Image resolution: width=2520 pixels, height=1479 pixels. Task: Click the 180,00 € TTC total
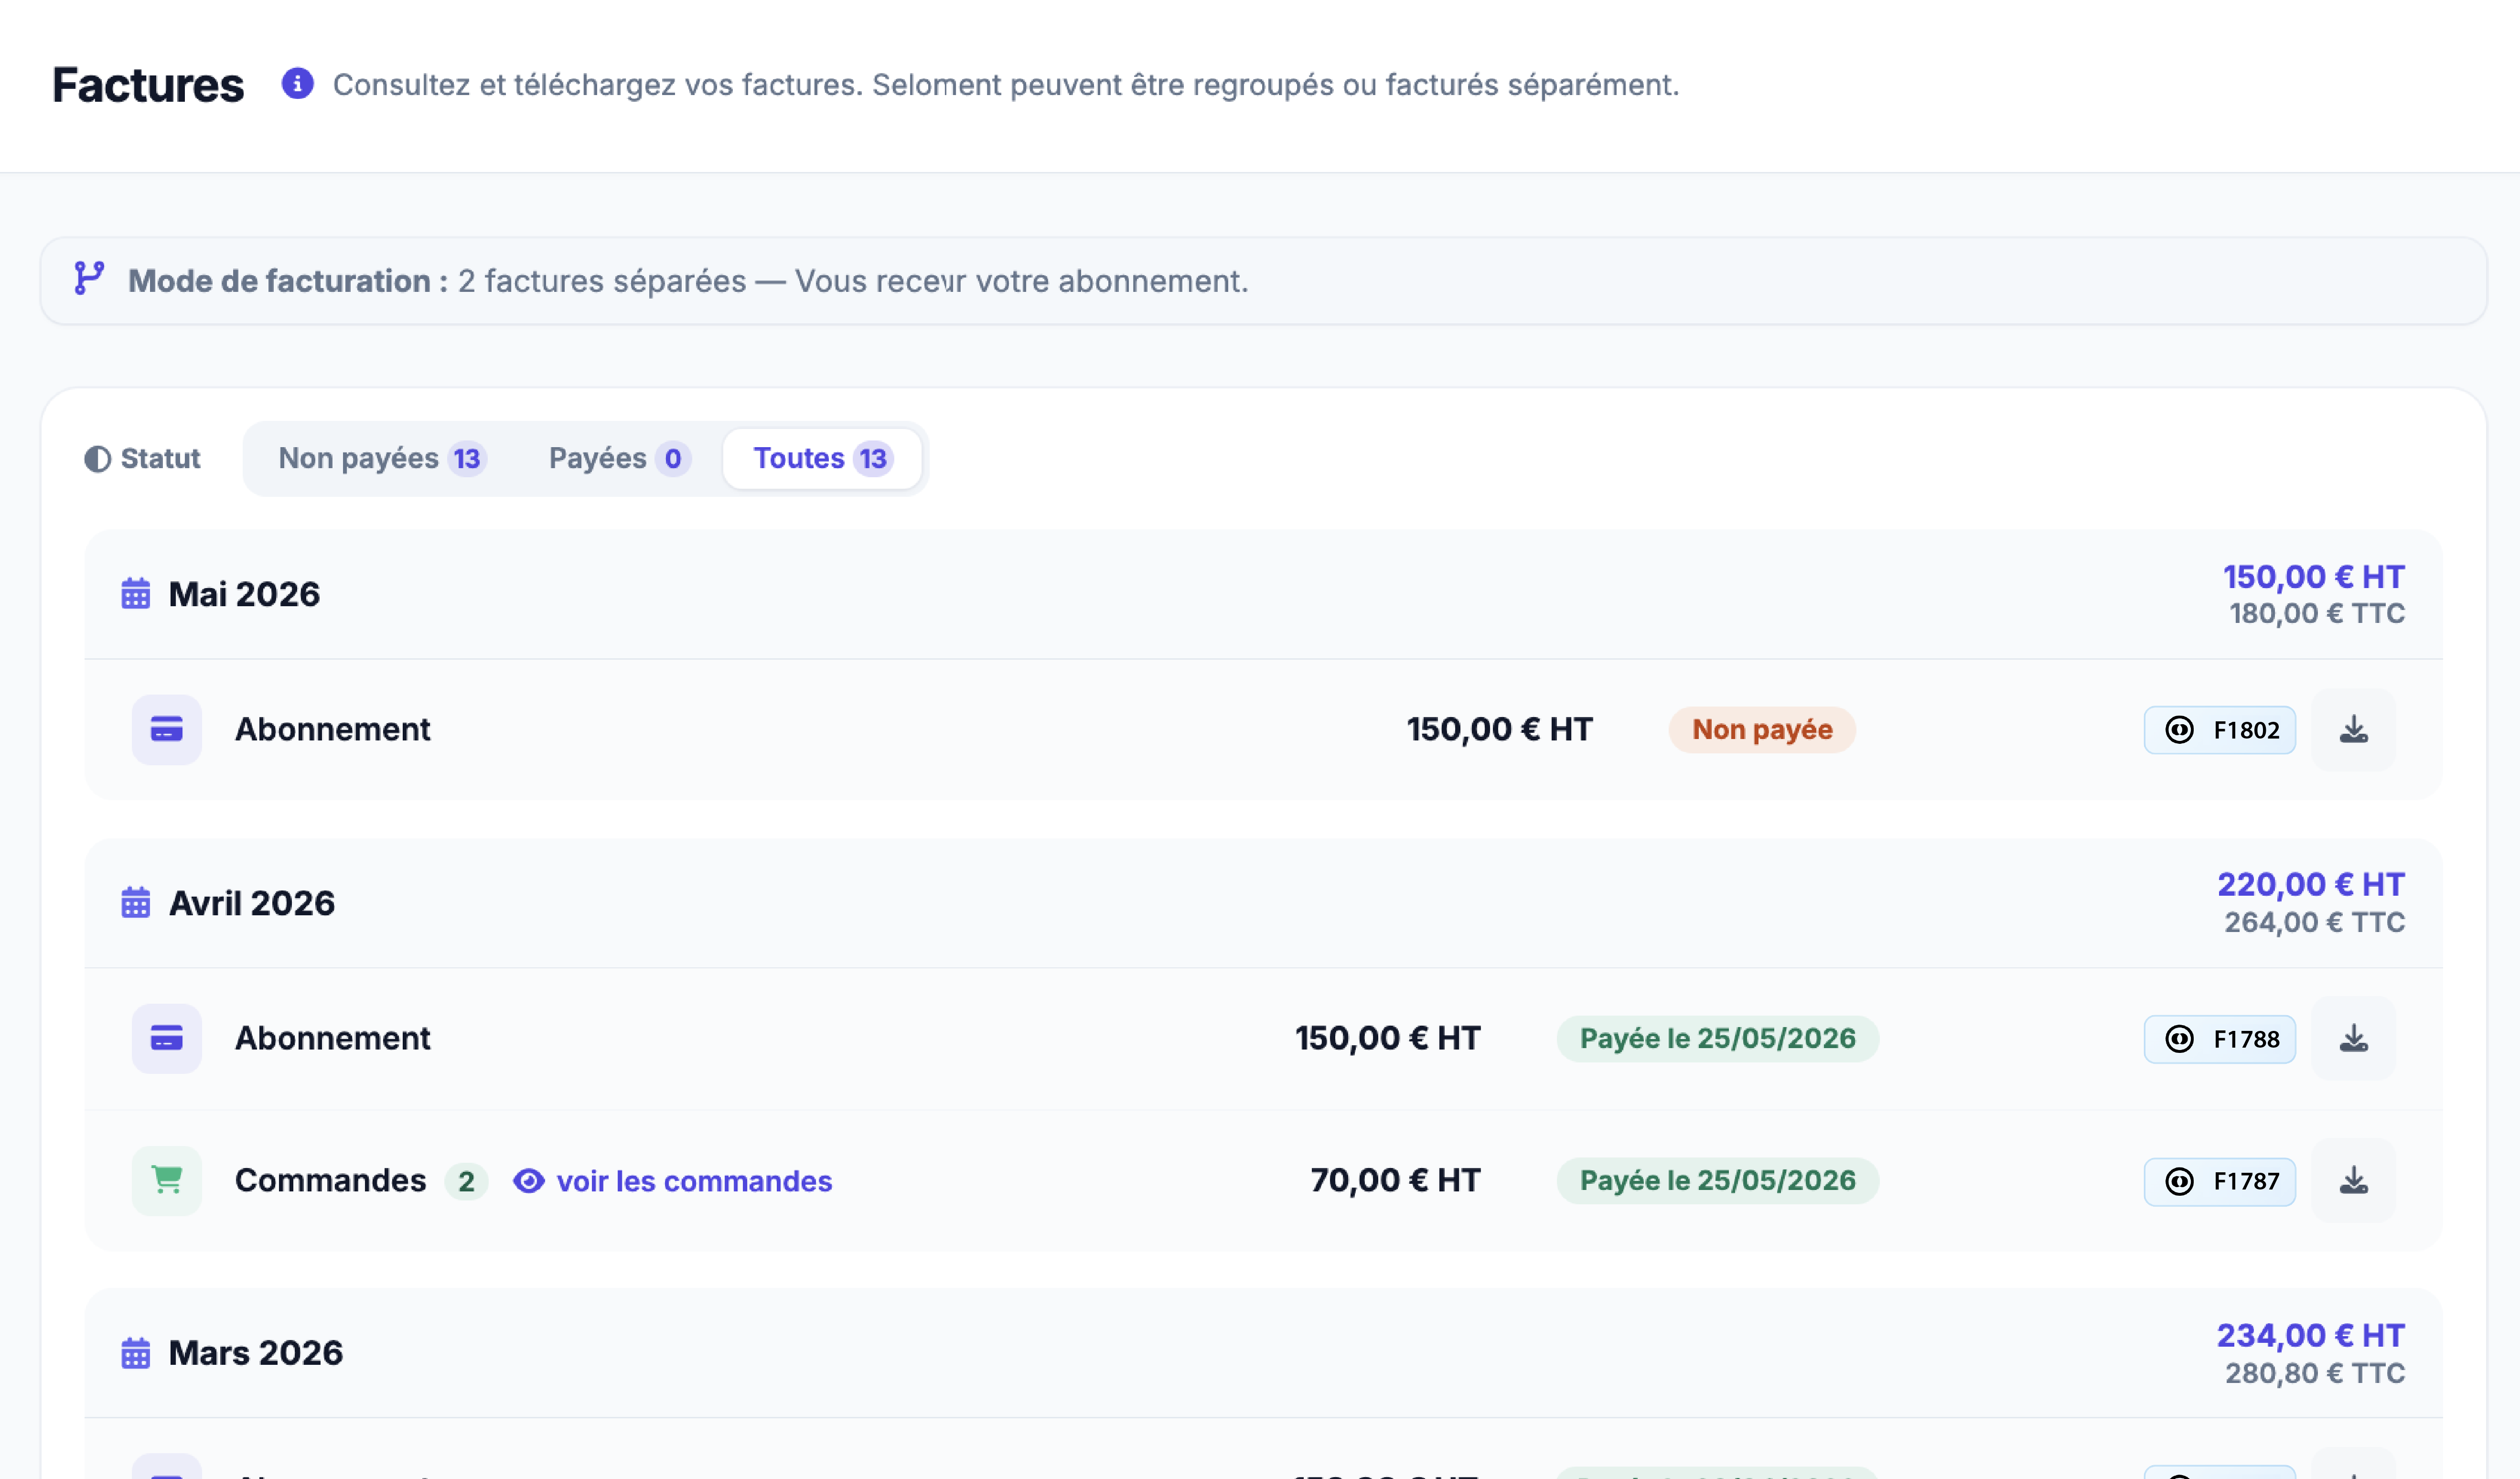[x=2317, y=613]
